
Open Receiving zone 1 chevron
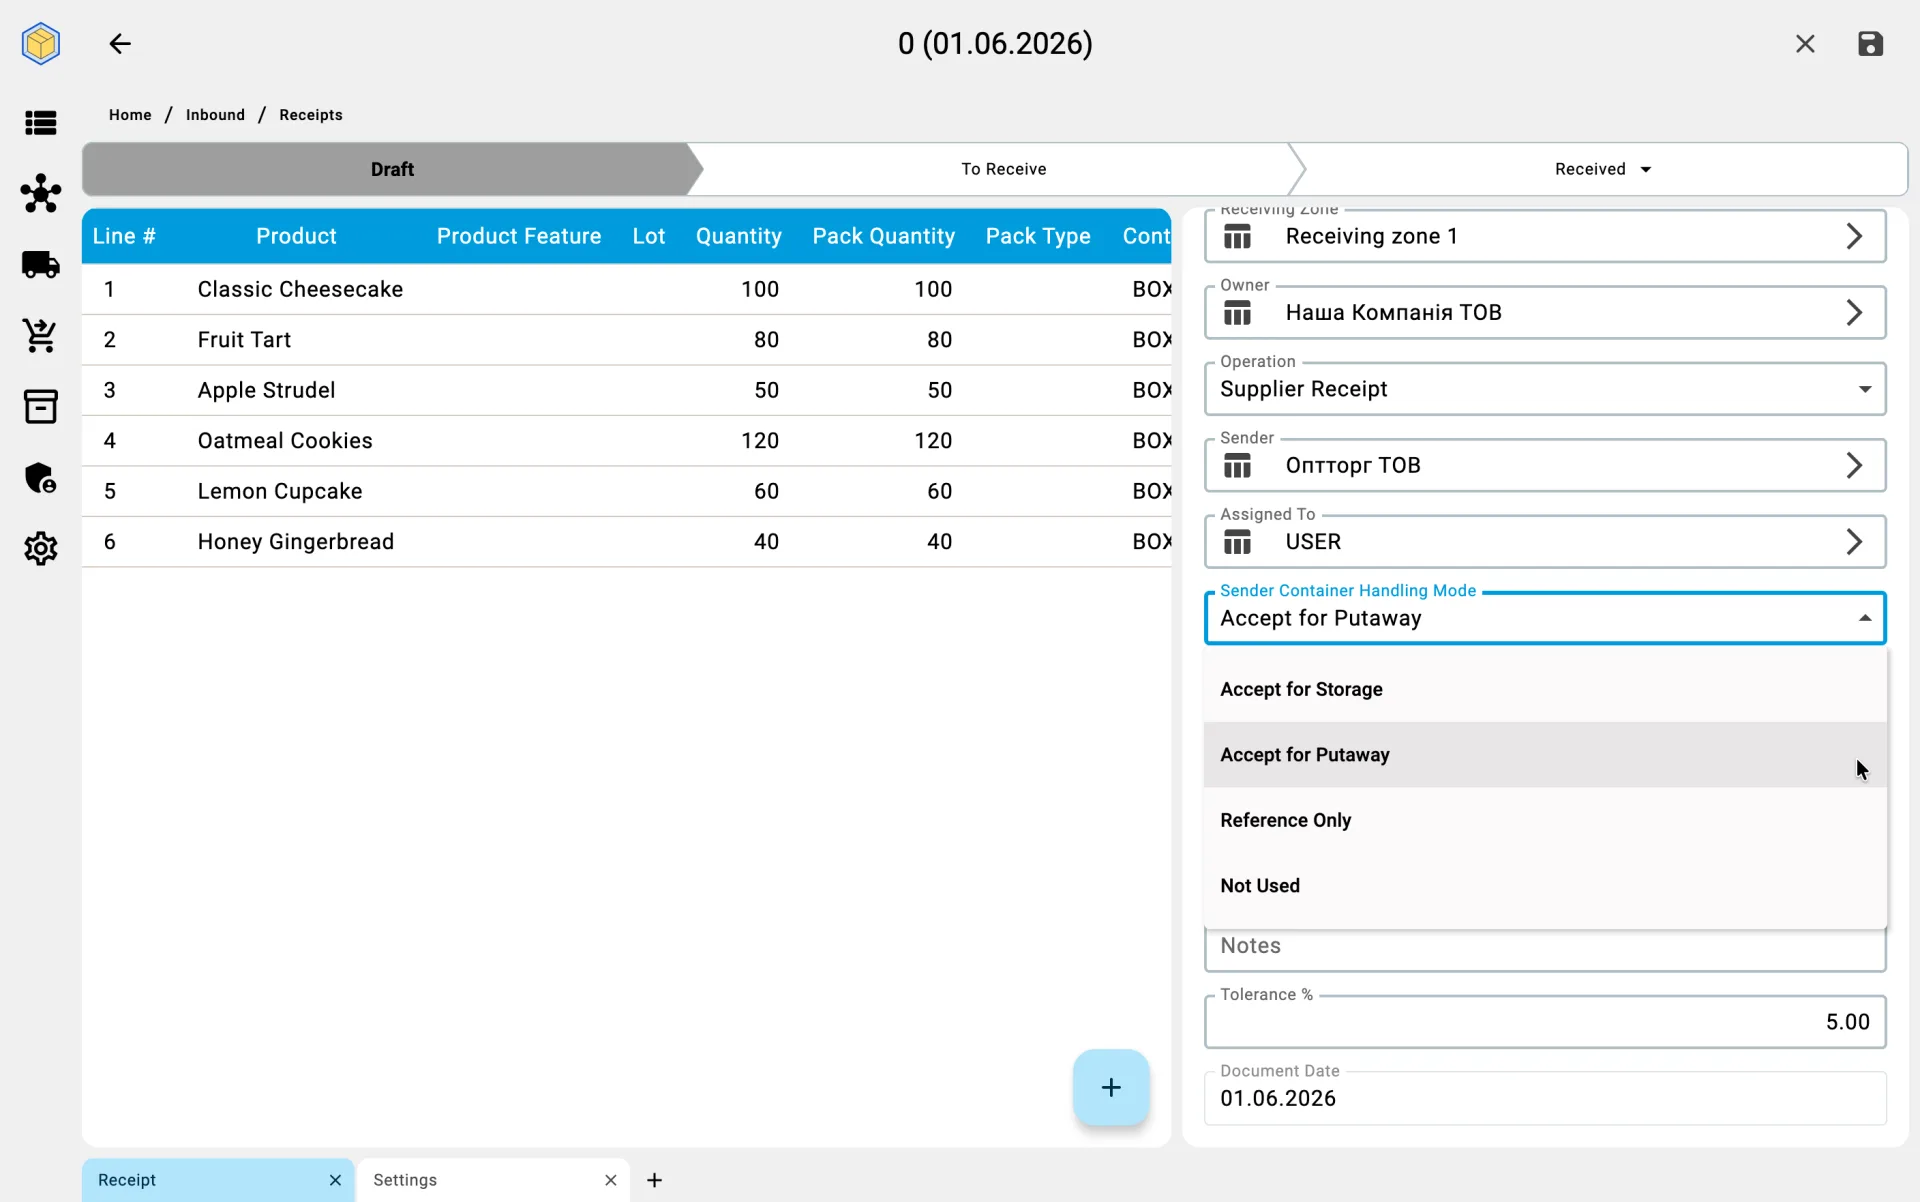pos(1854,236)
